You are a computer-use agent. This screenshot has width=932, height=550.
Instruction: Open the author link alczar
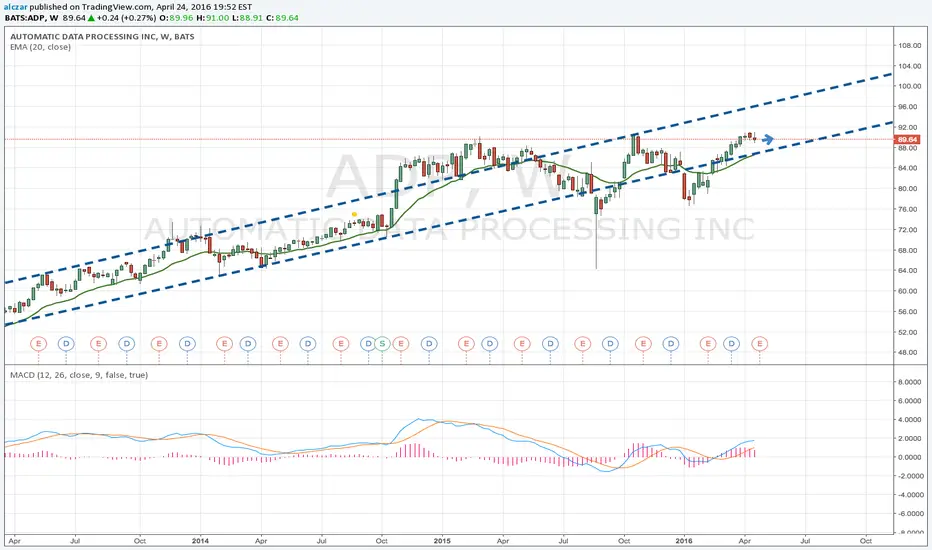(15, 7)
